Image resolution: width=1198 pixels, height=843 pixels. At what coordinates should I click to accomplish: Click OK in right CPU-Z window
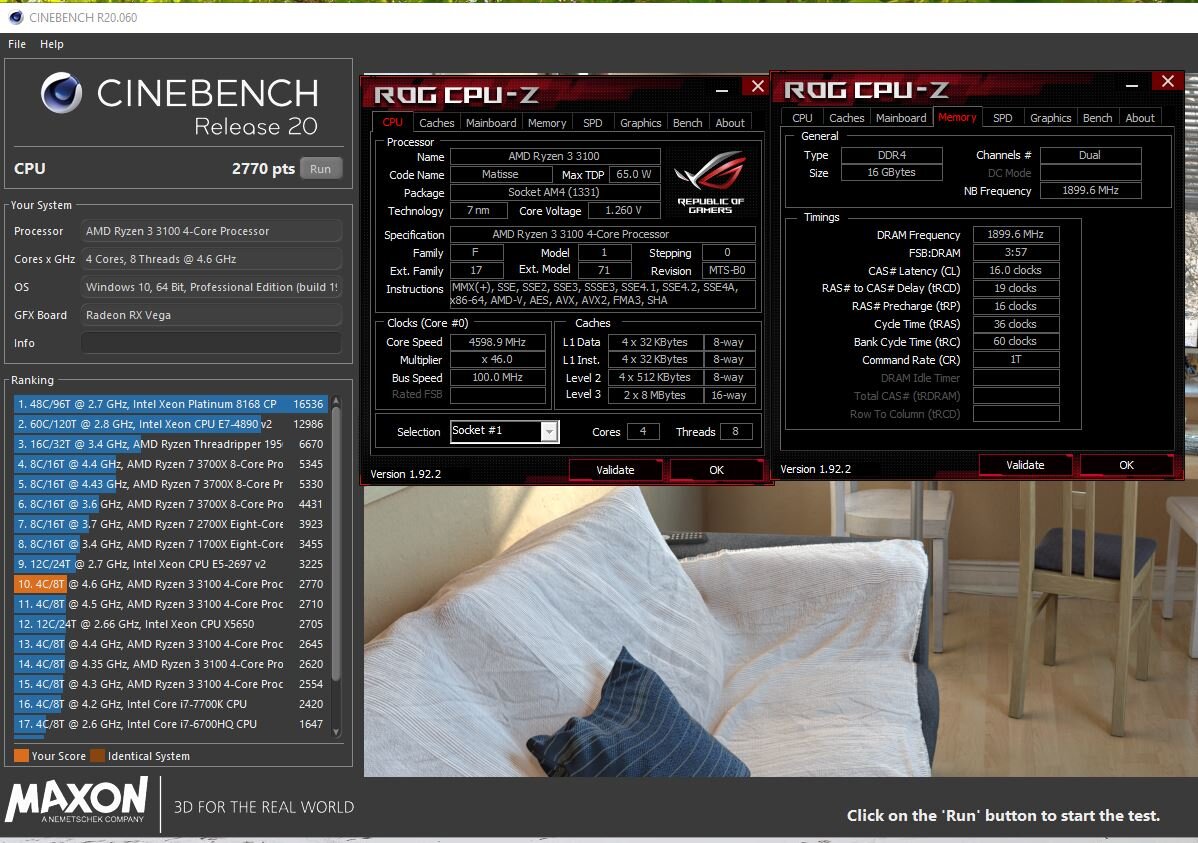pos(1126,465)
